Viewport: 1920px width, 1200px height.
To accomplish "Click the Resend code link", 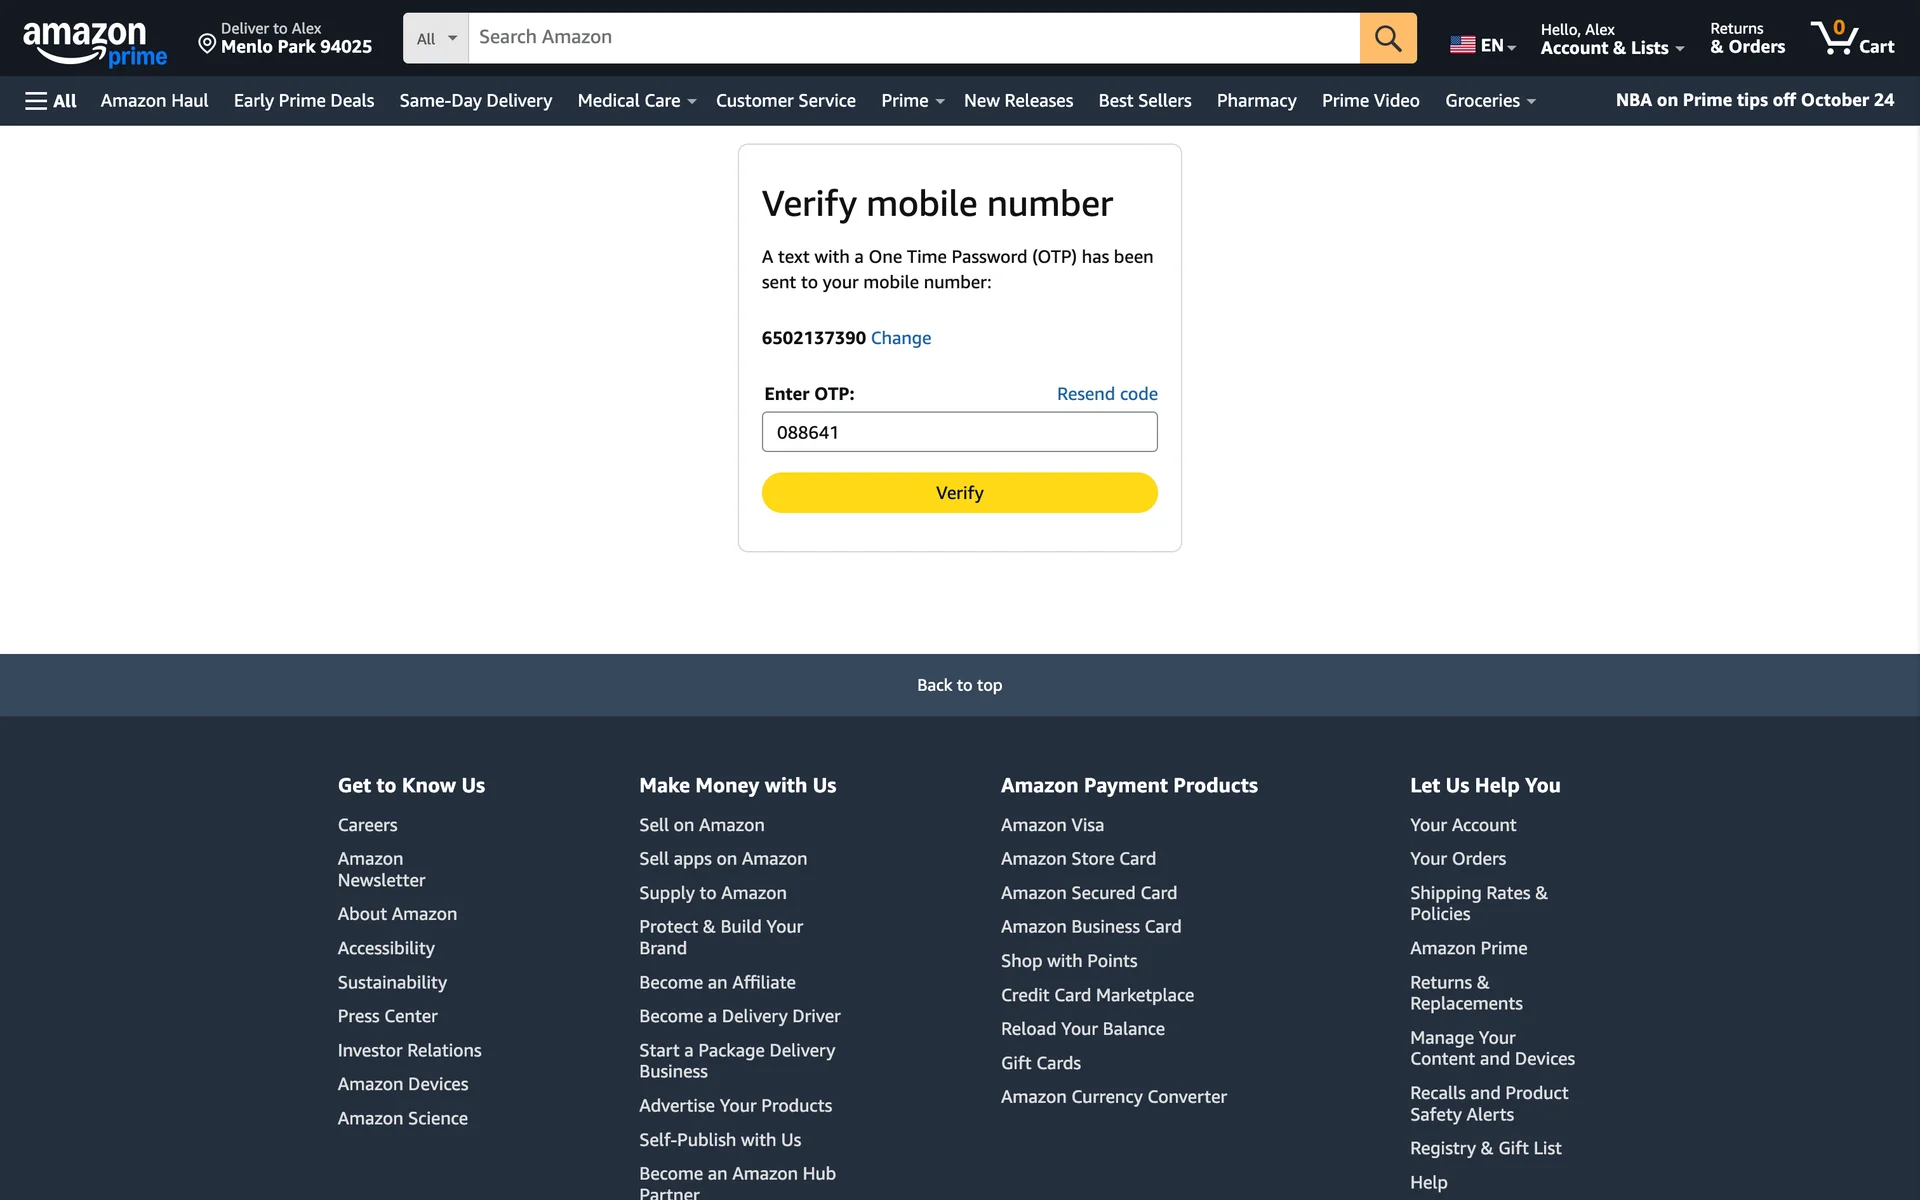I will (1106, 394).
